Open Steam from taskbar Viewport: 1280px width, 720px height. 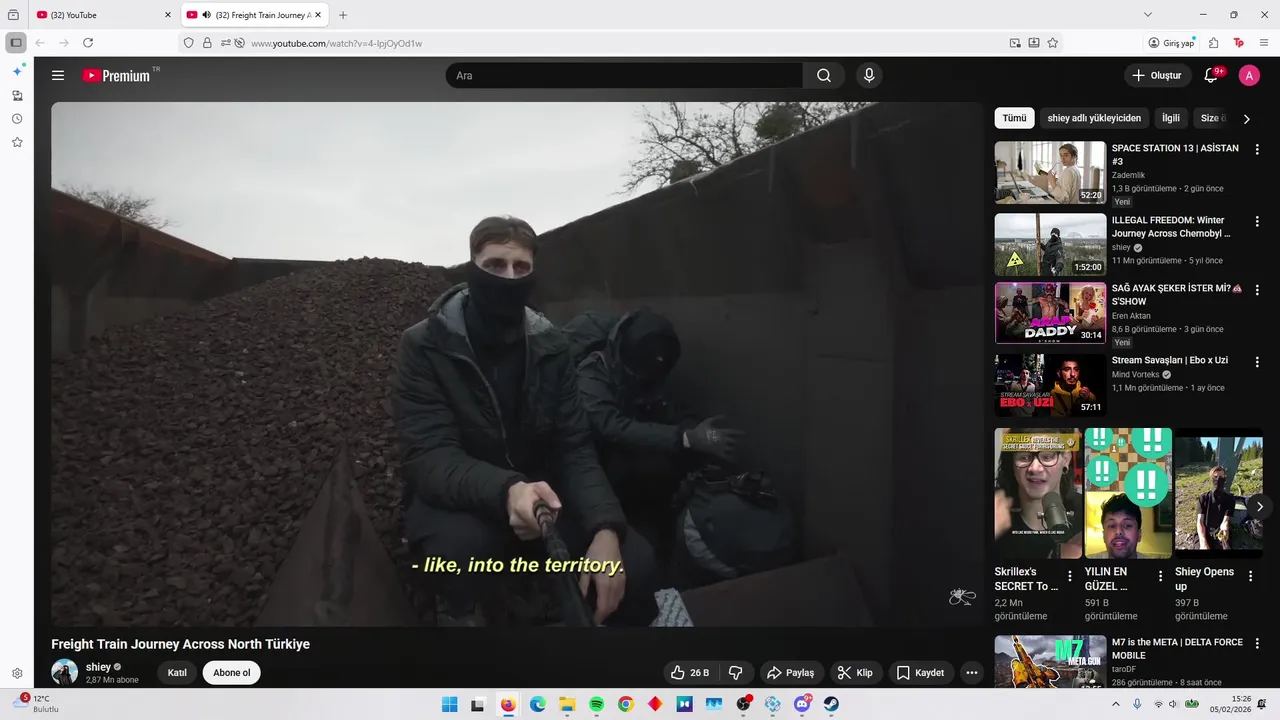coord(831,704)
